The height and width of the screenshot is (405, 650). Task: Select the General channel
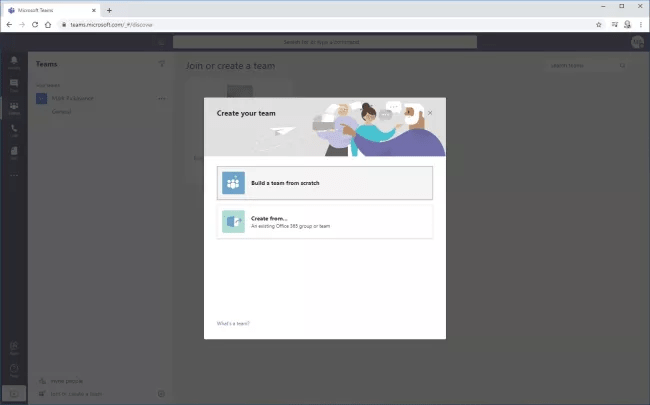[x=62, y=112]
